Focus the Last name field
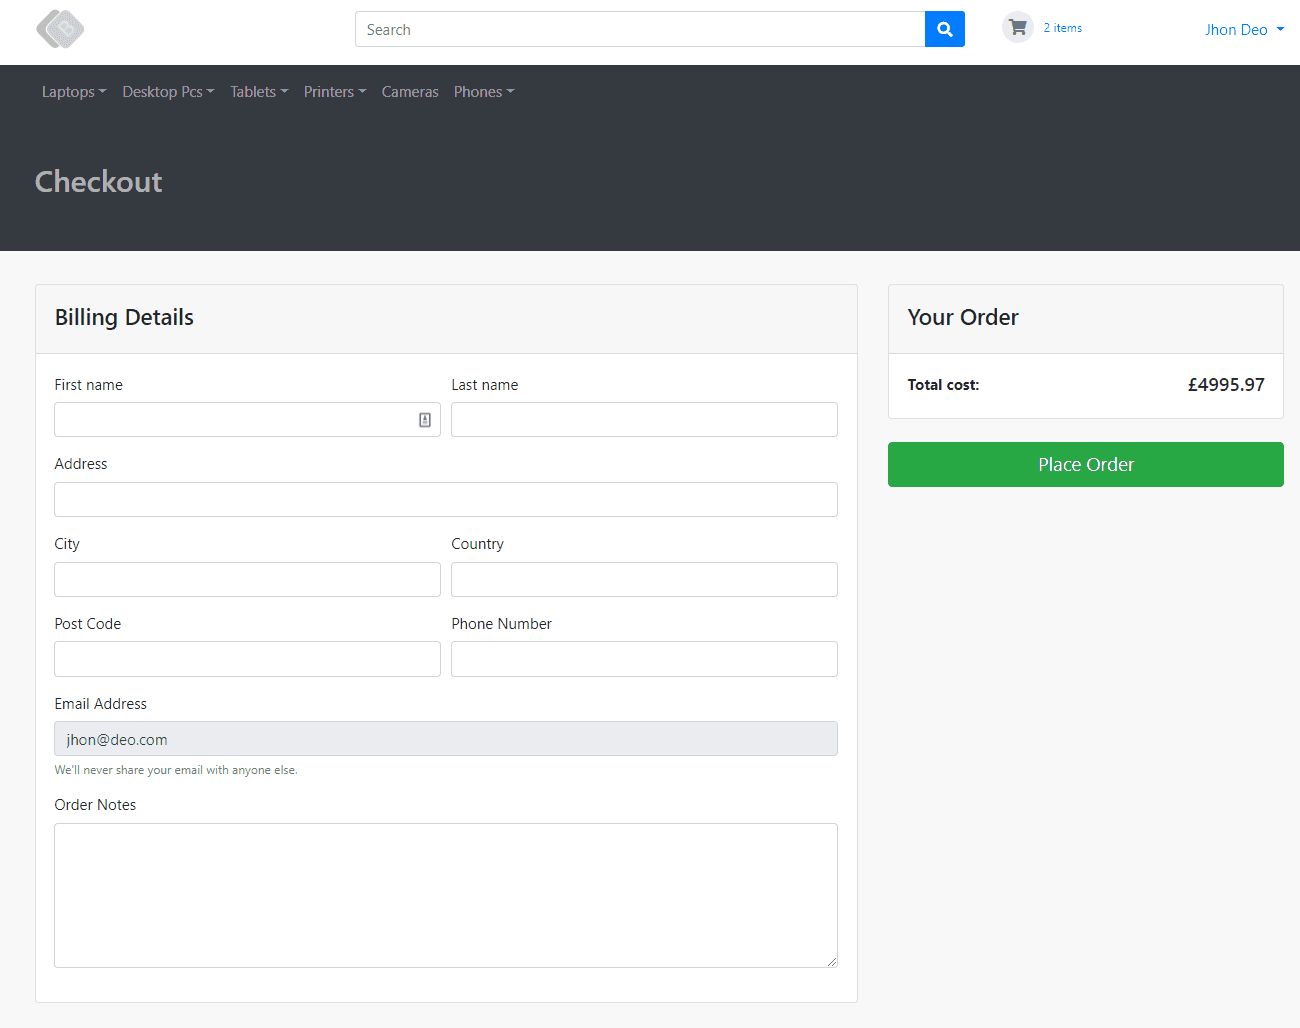Image resolution: width=1300 pixels, height=1028 pixels. click(643, 419)
